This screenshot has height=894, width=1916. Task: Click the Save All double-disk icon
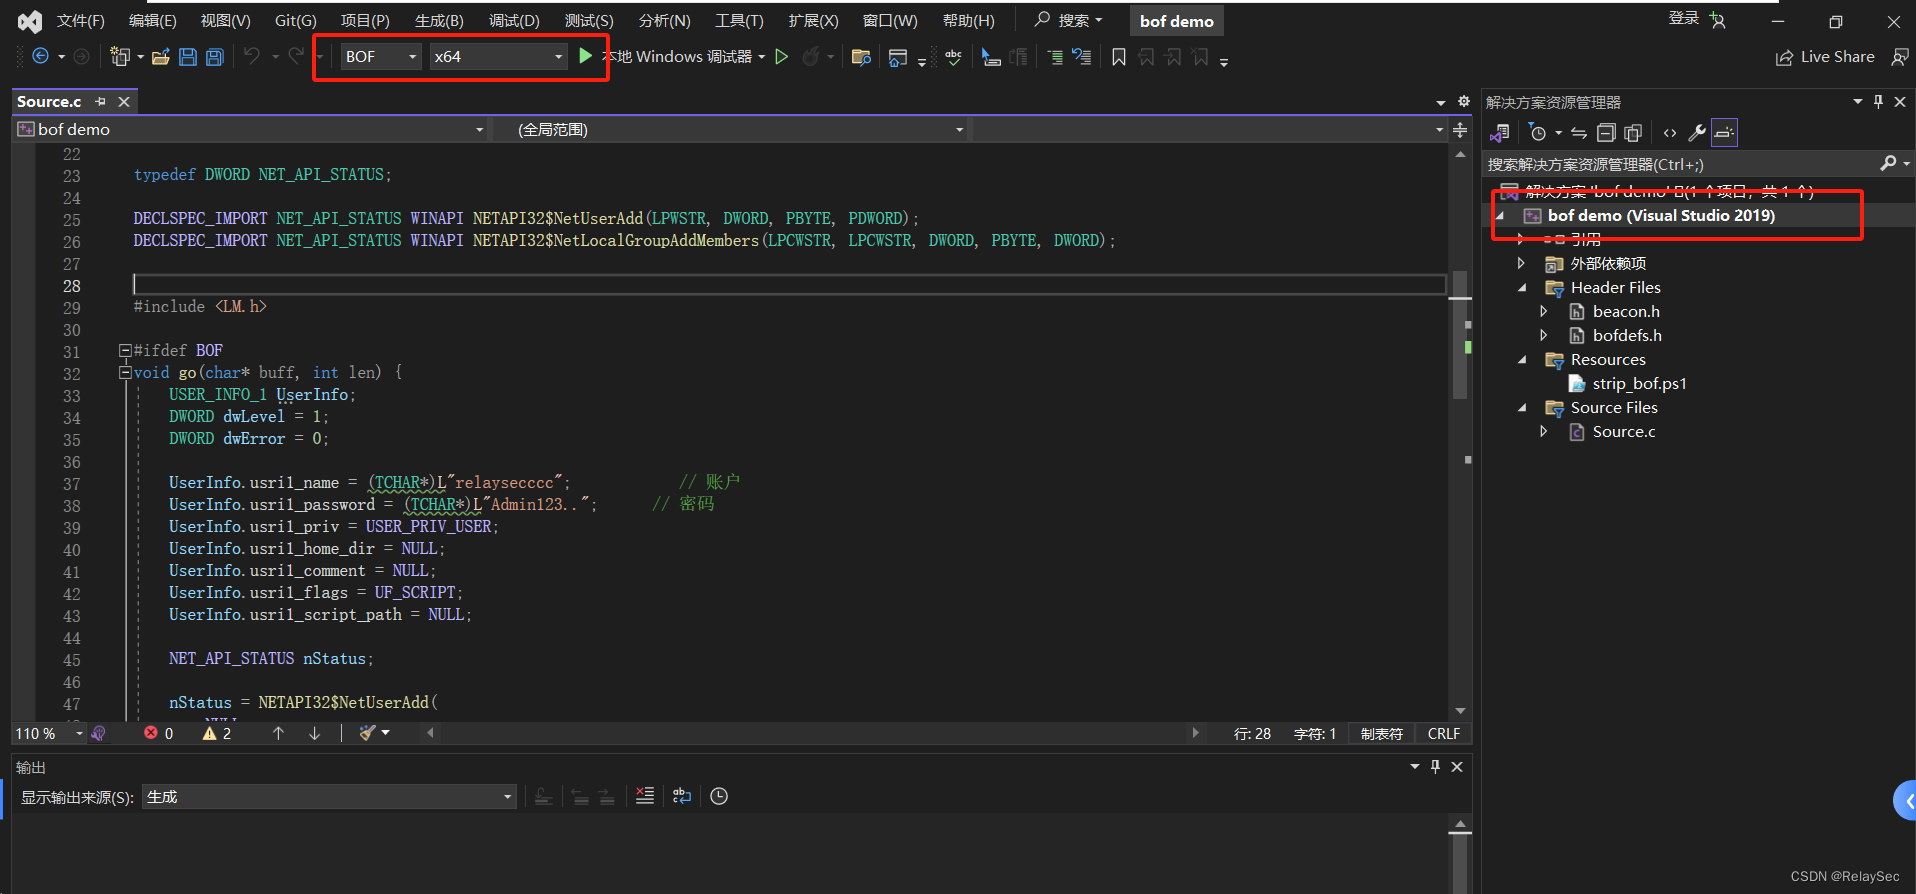pyautogui.click(x=214, y=57)
